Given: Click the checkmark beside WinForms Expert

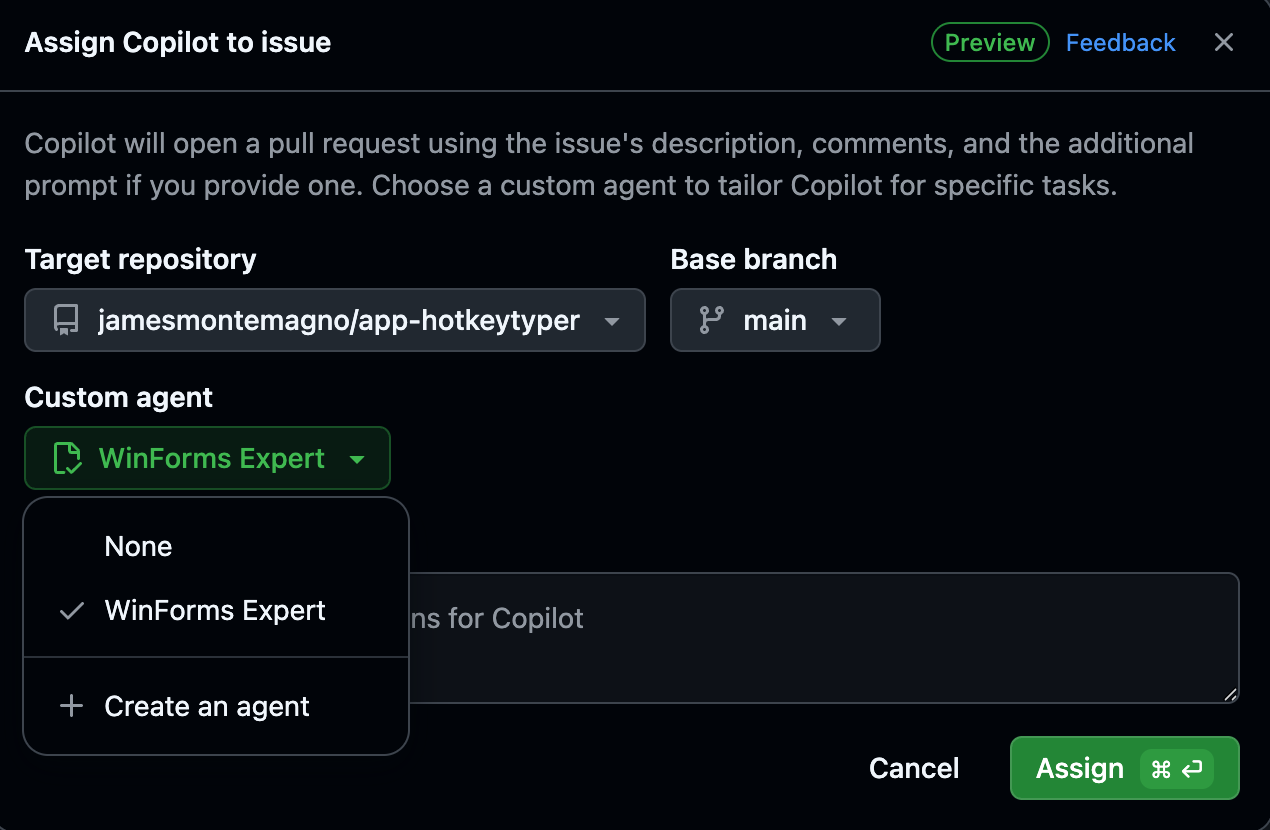Looking at the screenshot, I should (70, 610).
